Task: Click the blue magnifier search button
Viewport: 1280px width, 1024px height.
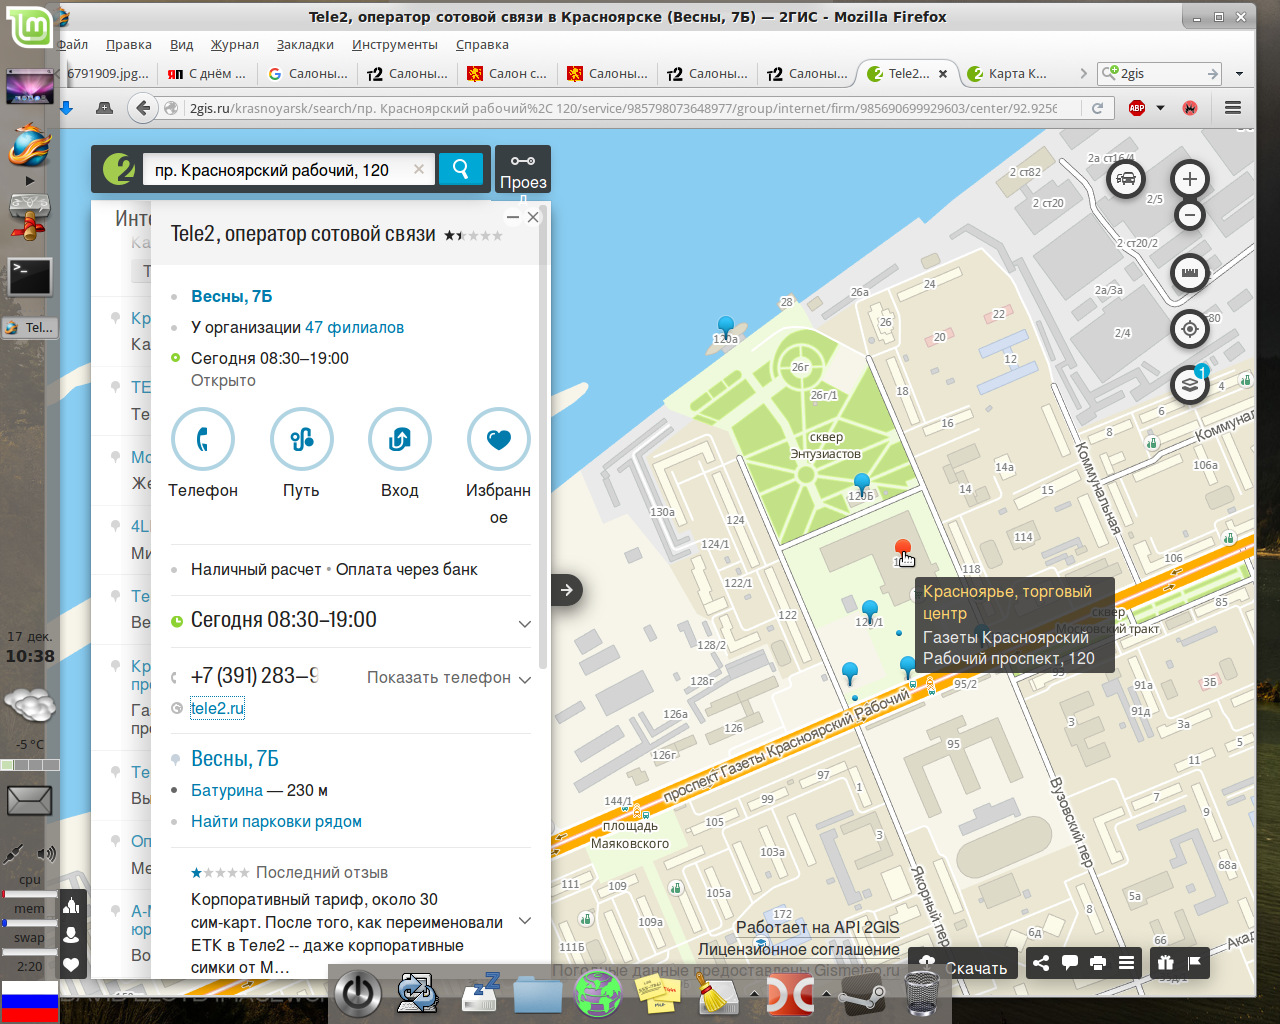Action: click(x=461, y=169)
